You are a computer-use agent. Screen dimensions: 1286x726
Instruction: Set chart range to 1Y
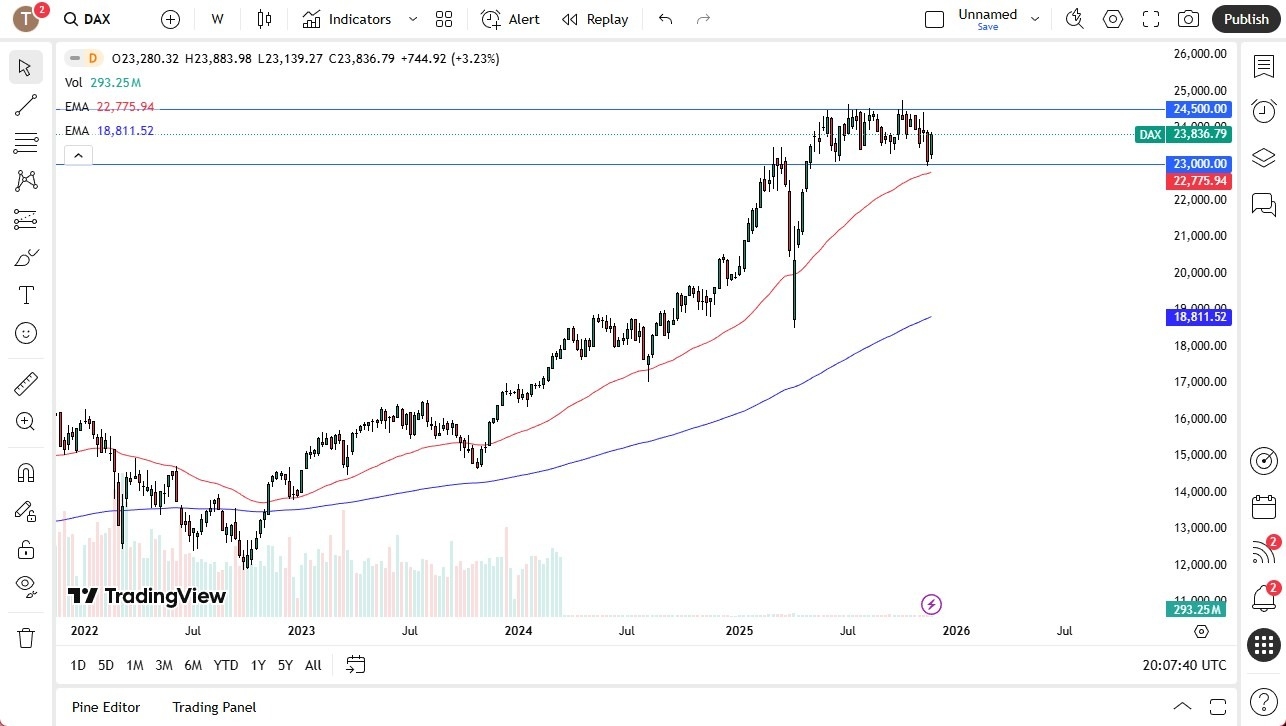tap(258, 665)
